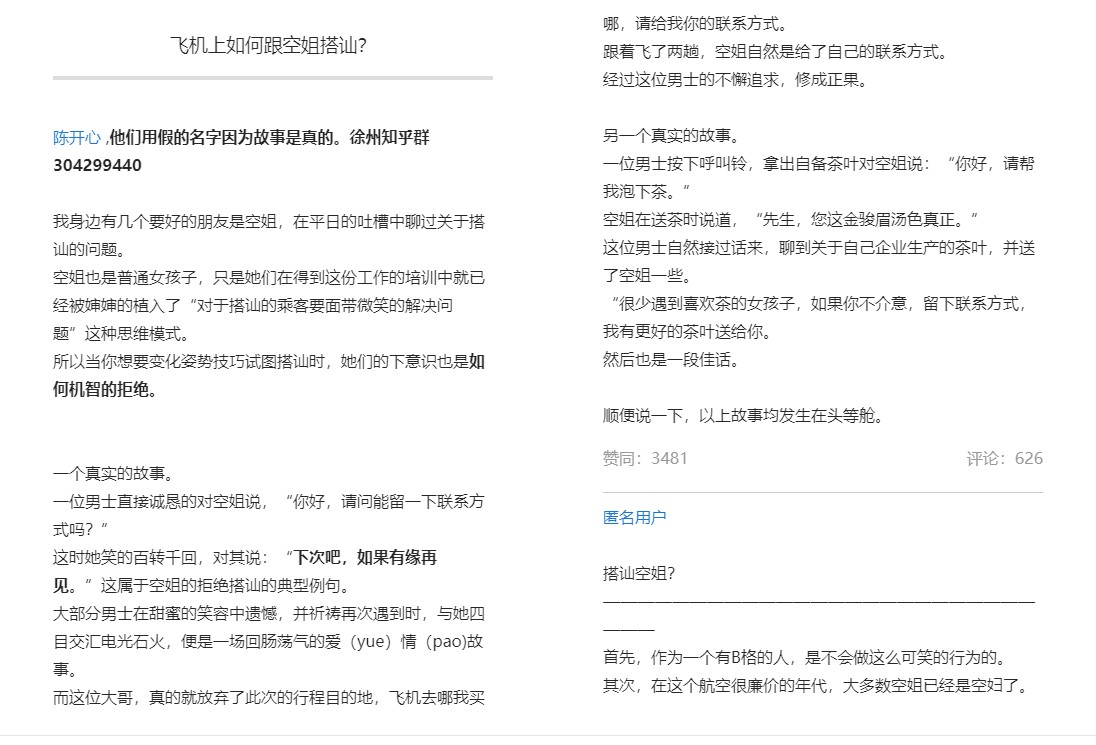
Task: Click the question title 飞机上如何跟空姐搭讪?
Action: click(273, 45)
